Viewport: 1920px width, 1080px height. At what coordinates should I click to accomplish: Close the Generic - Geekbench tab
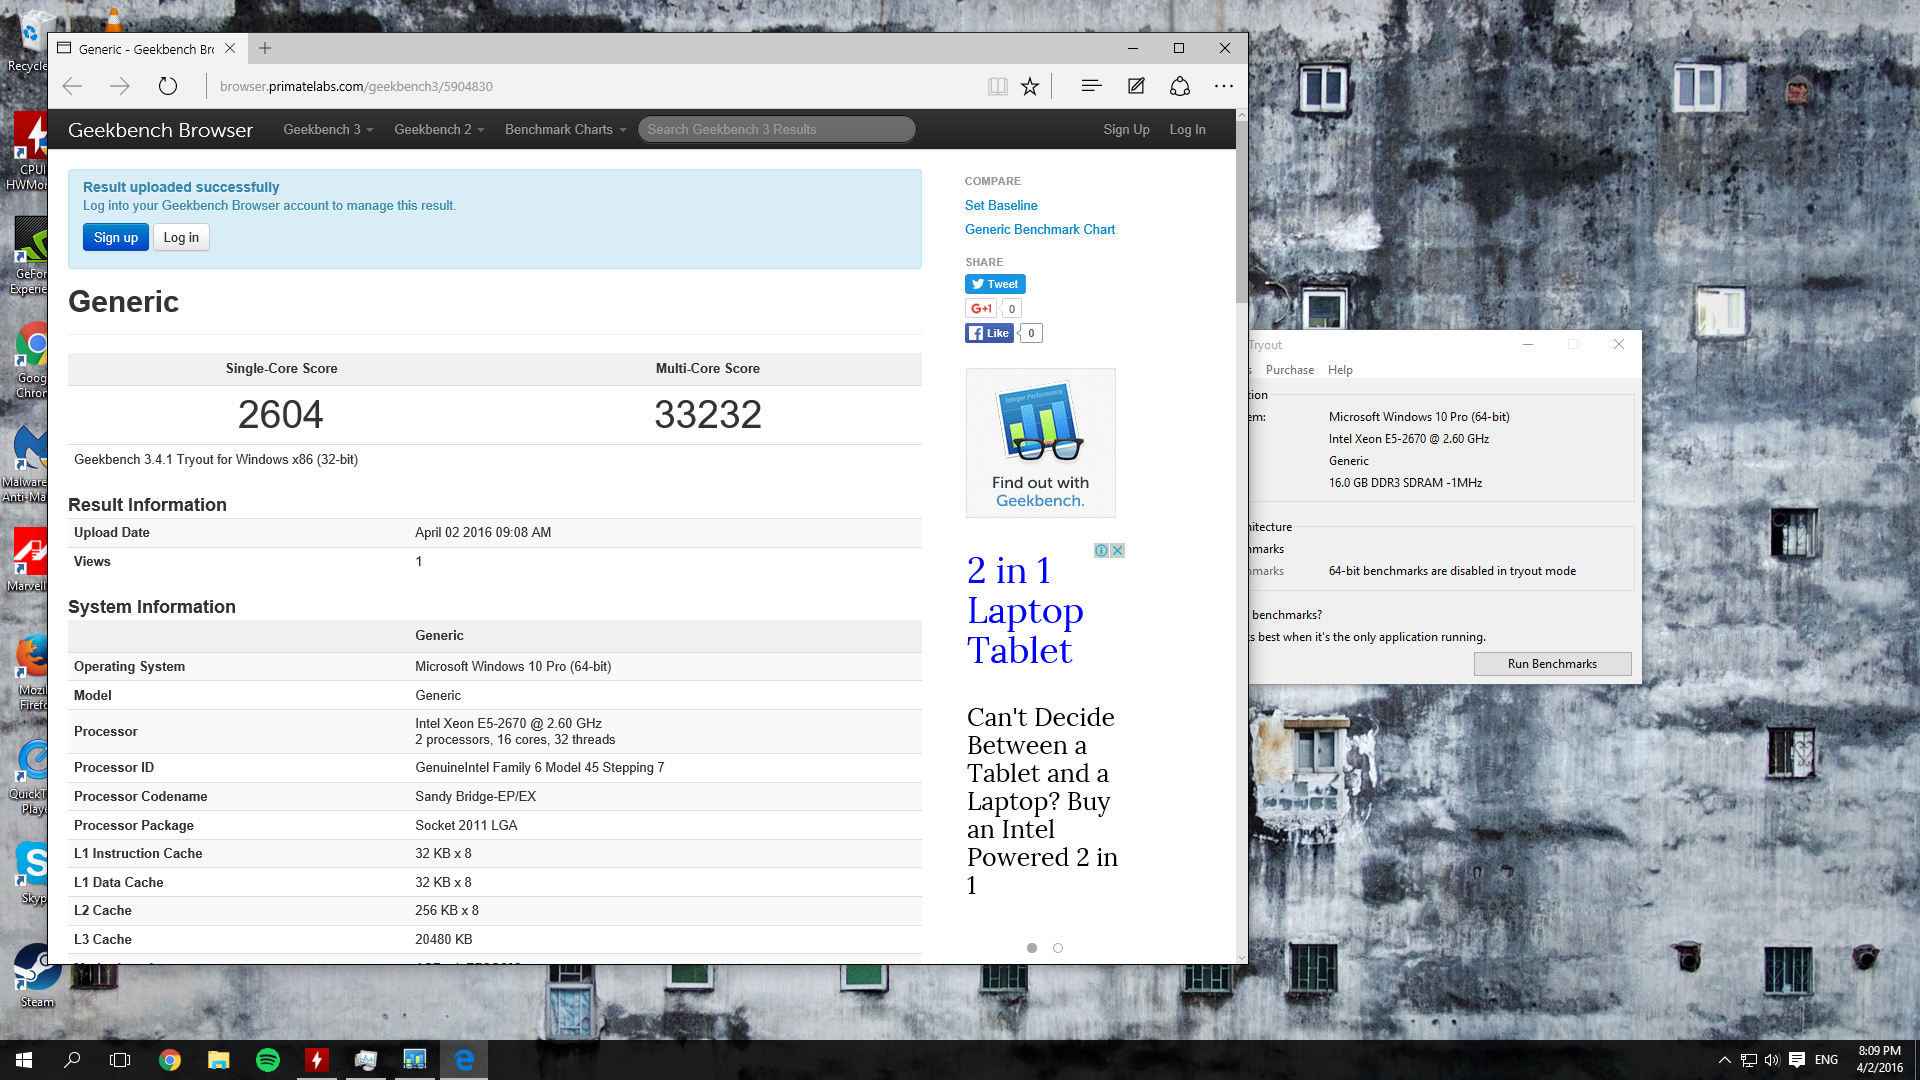pyautogui.click(x=230, y=48)
